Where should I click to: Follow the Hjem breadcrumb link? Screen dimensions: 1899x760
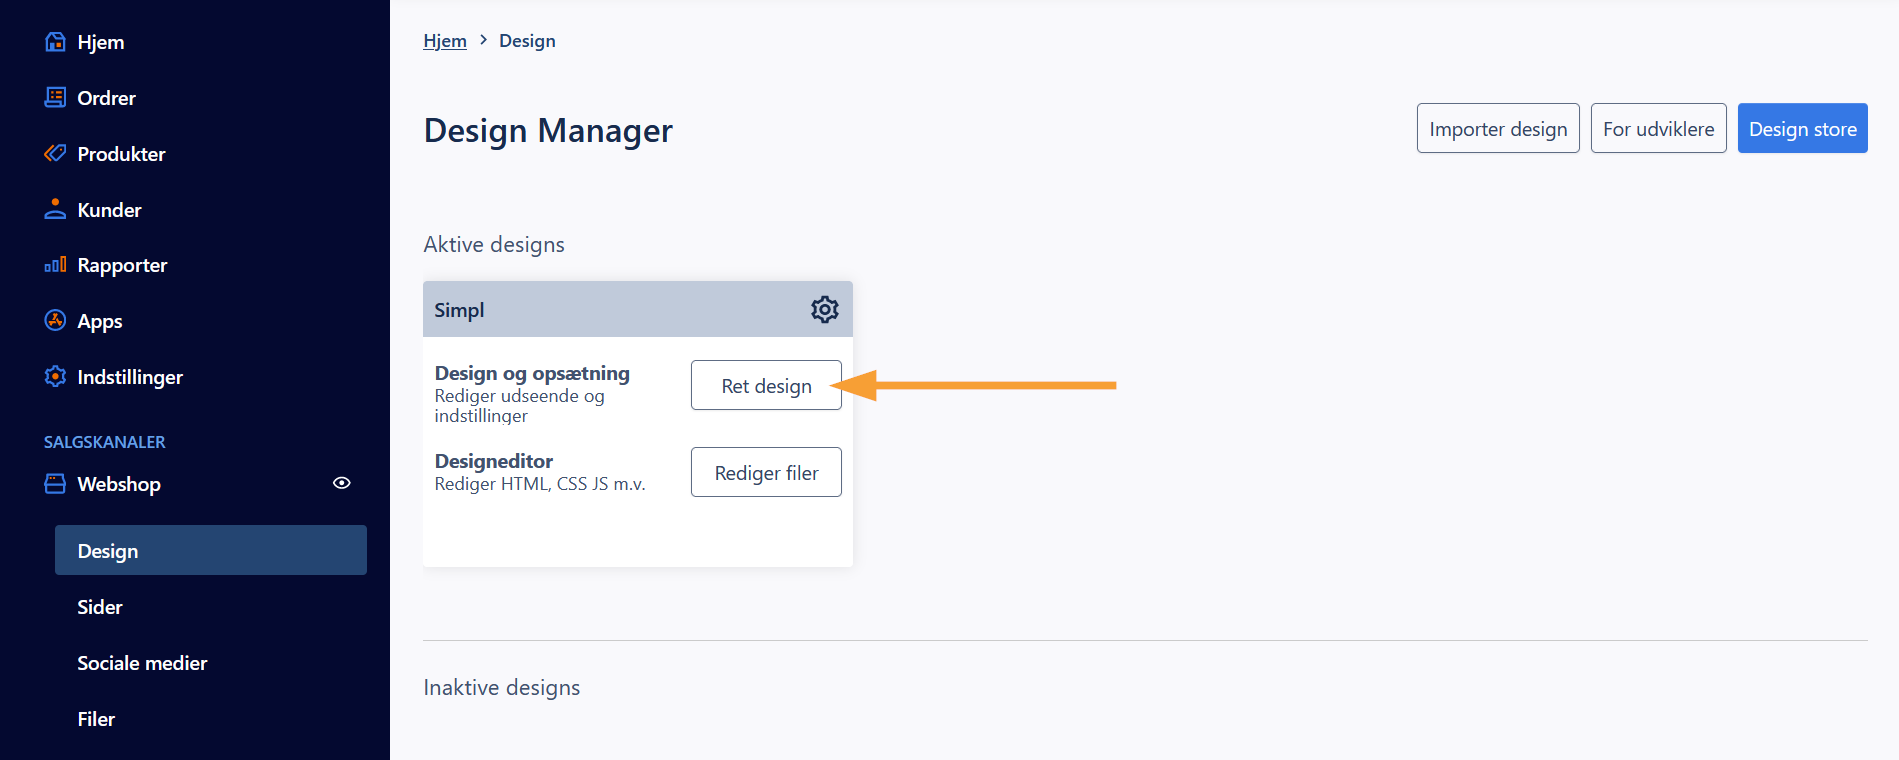click(445, 41)
